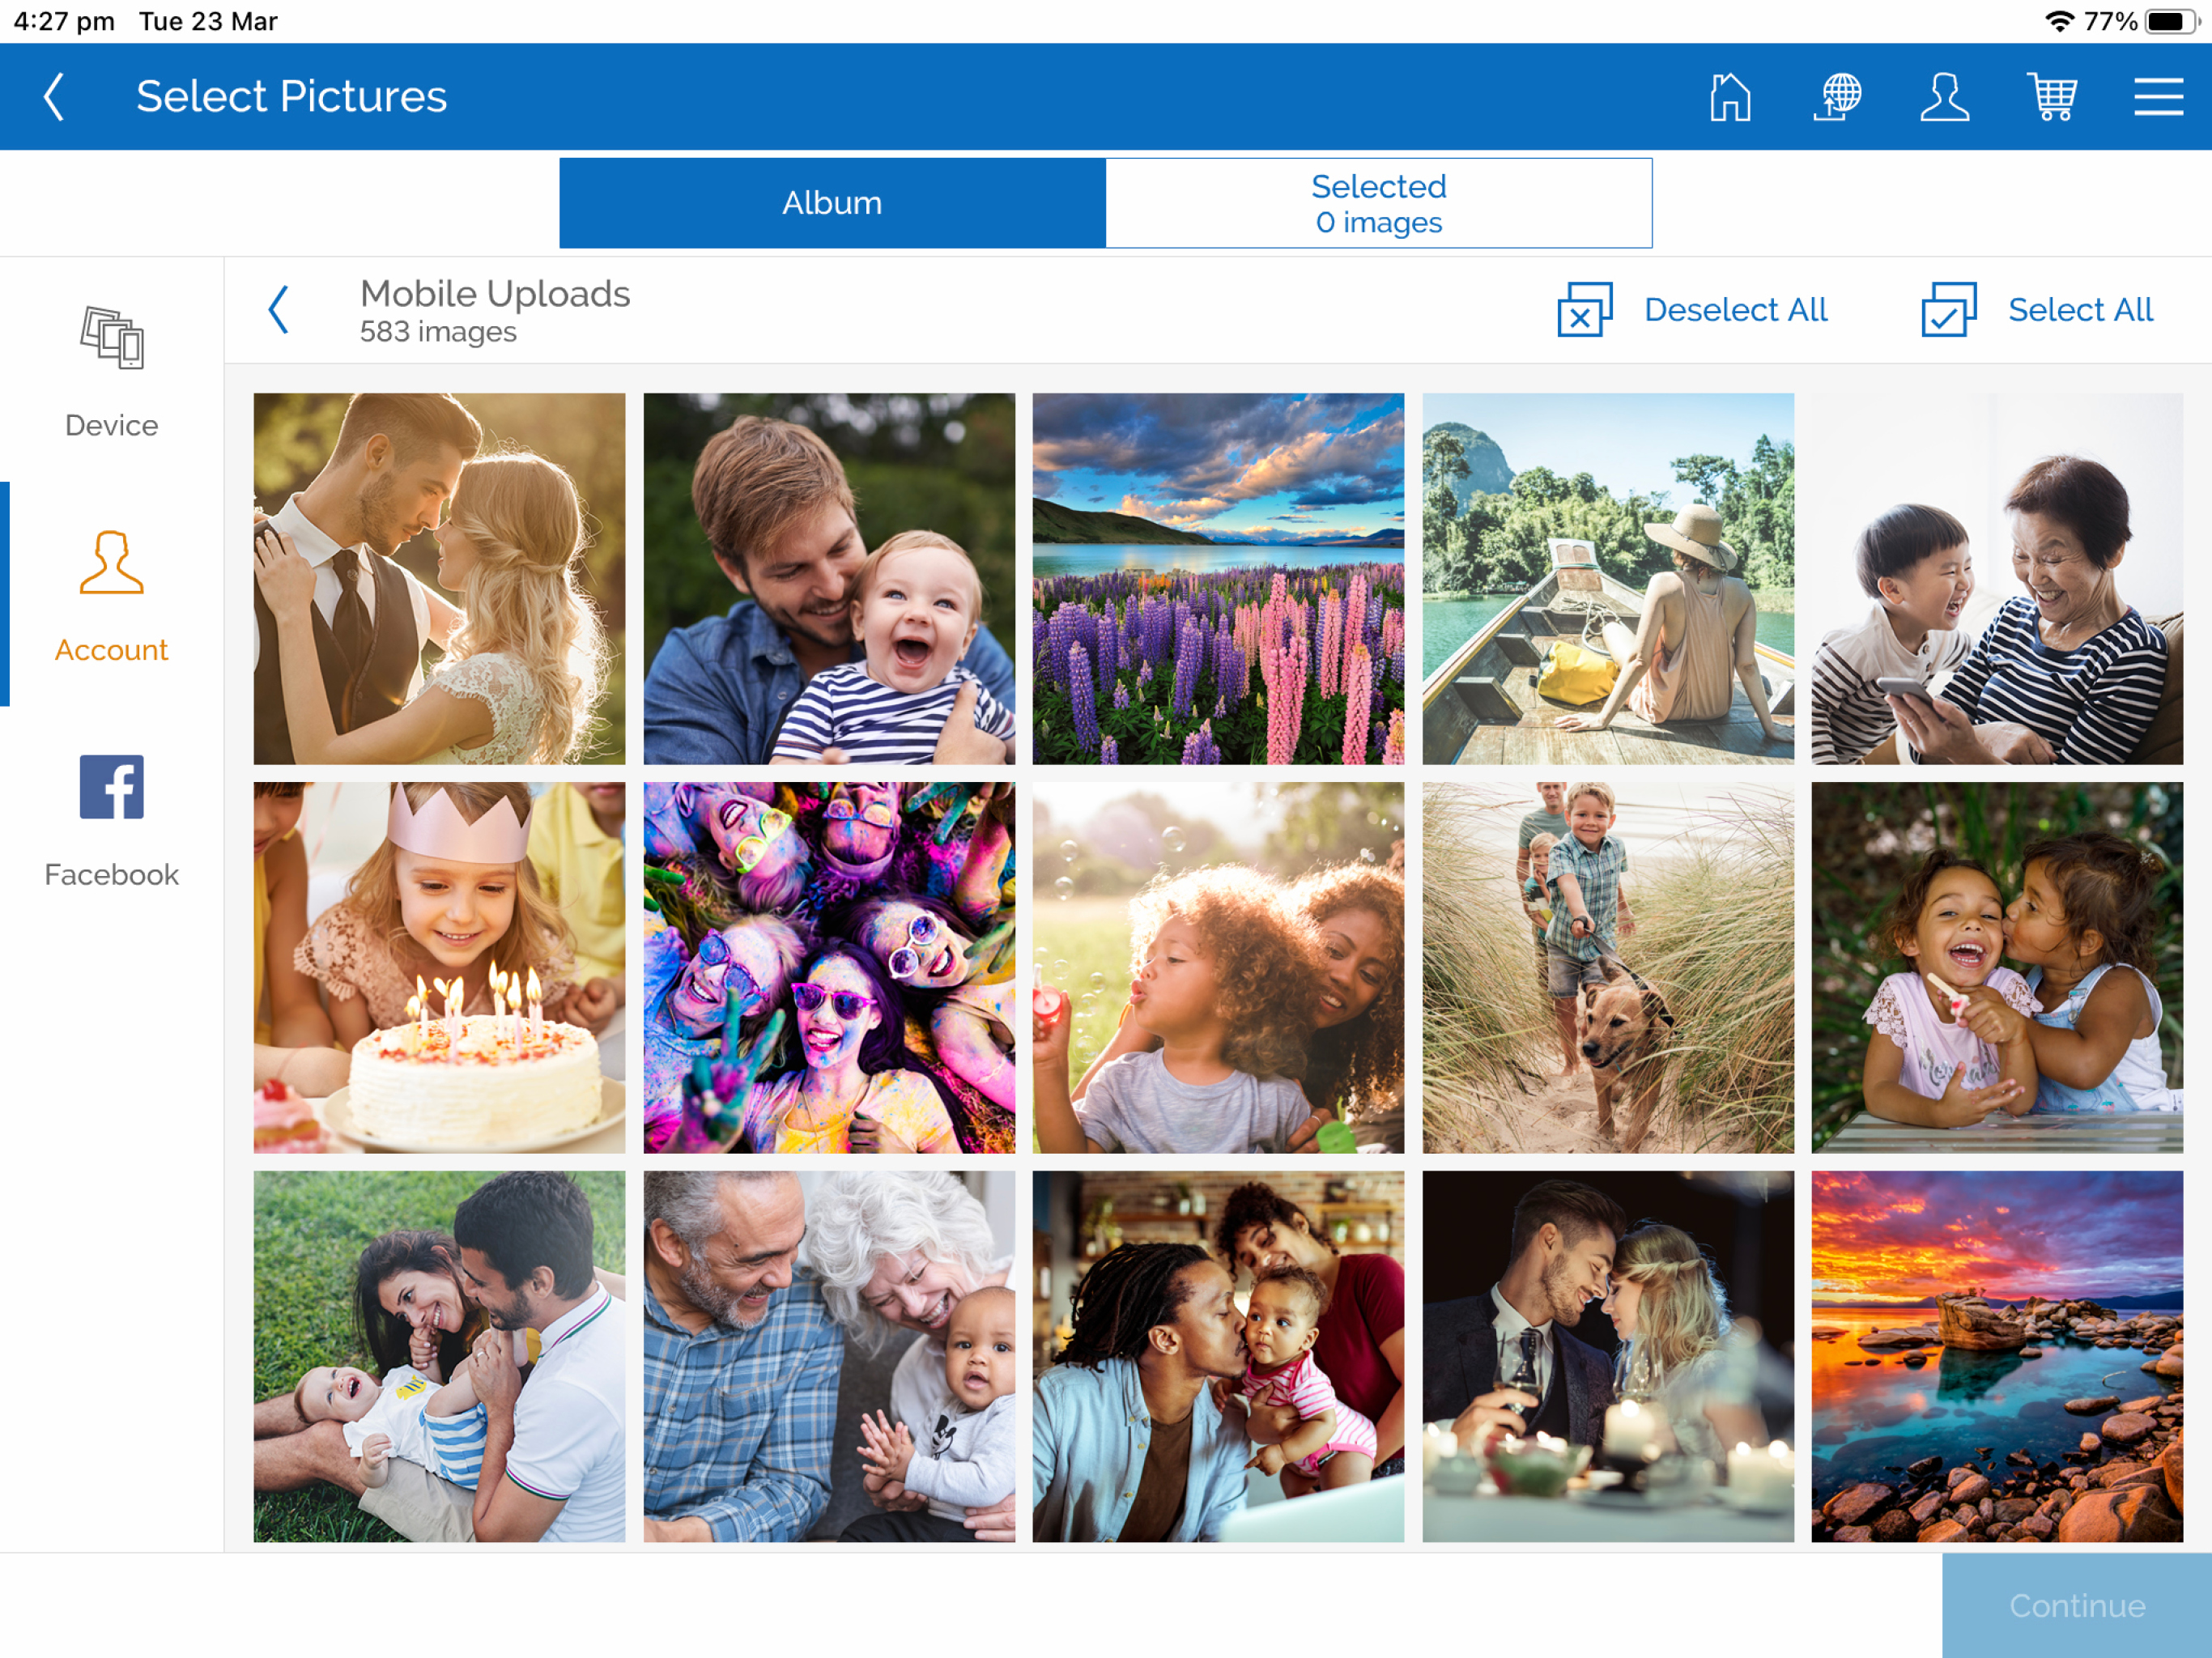Select the wedding couple embrace photo
The image size is (2212, 1658).
(x=439, y=579)
